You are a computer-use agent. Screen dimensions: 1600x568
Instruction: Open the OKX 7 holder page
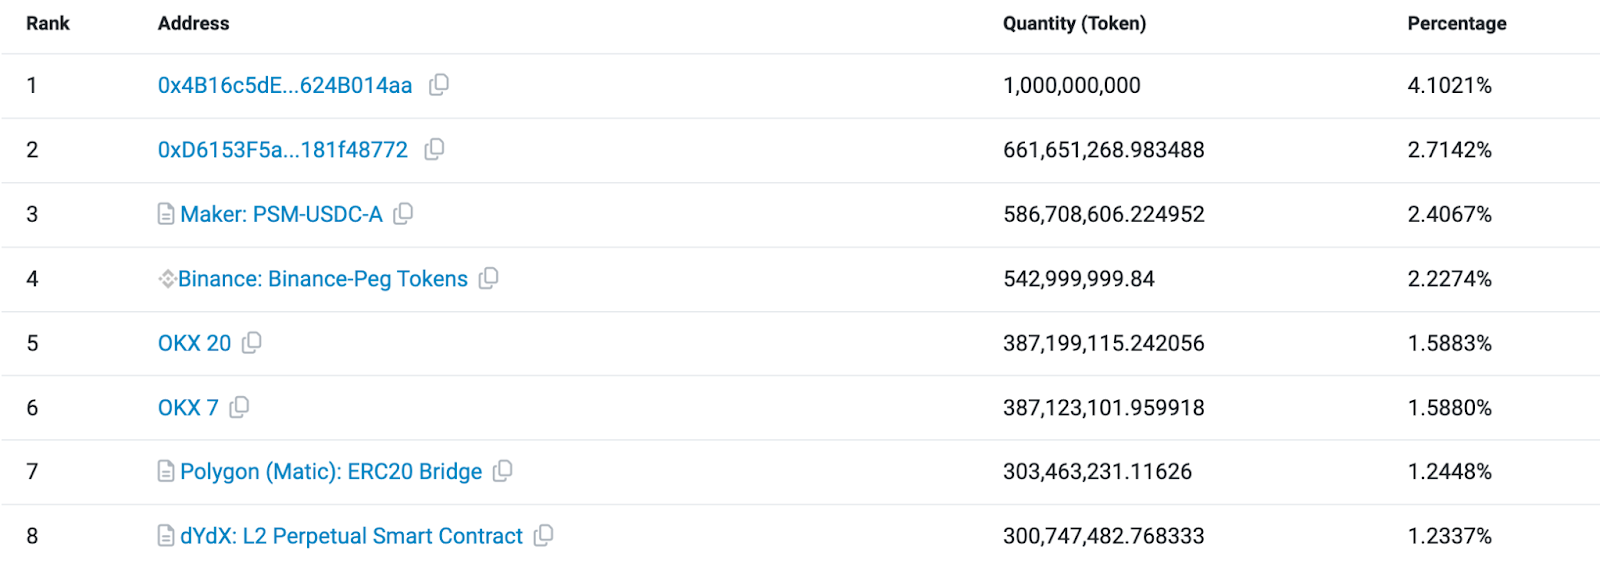tap(188, 408)
